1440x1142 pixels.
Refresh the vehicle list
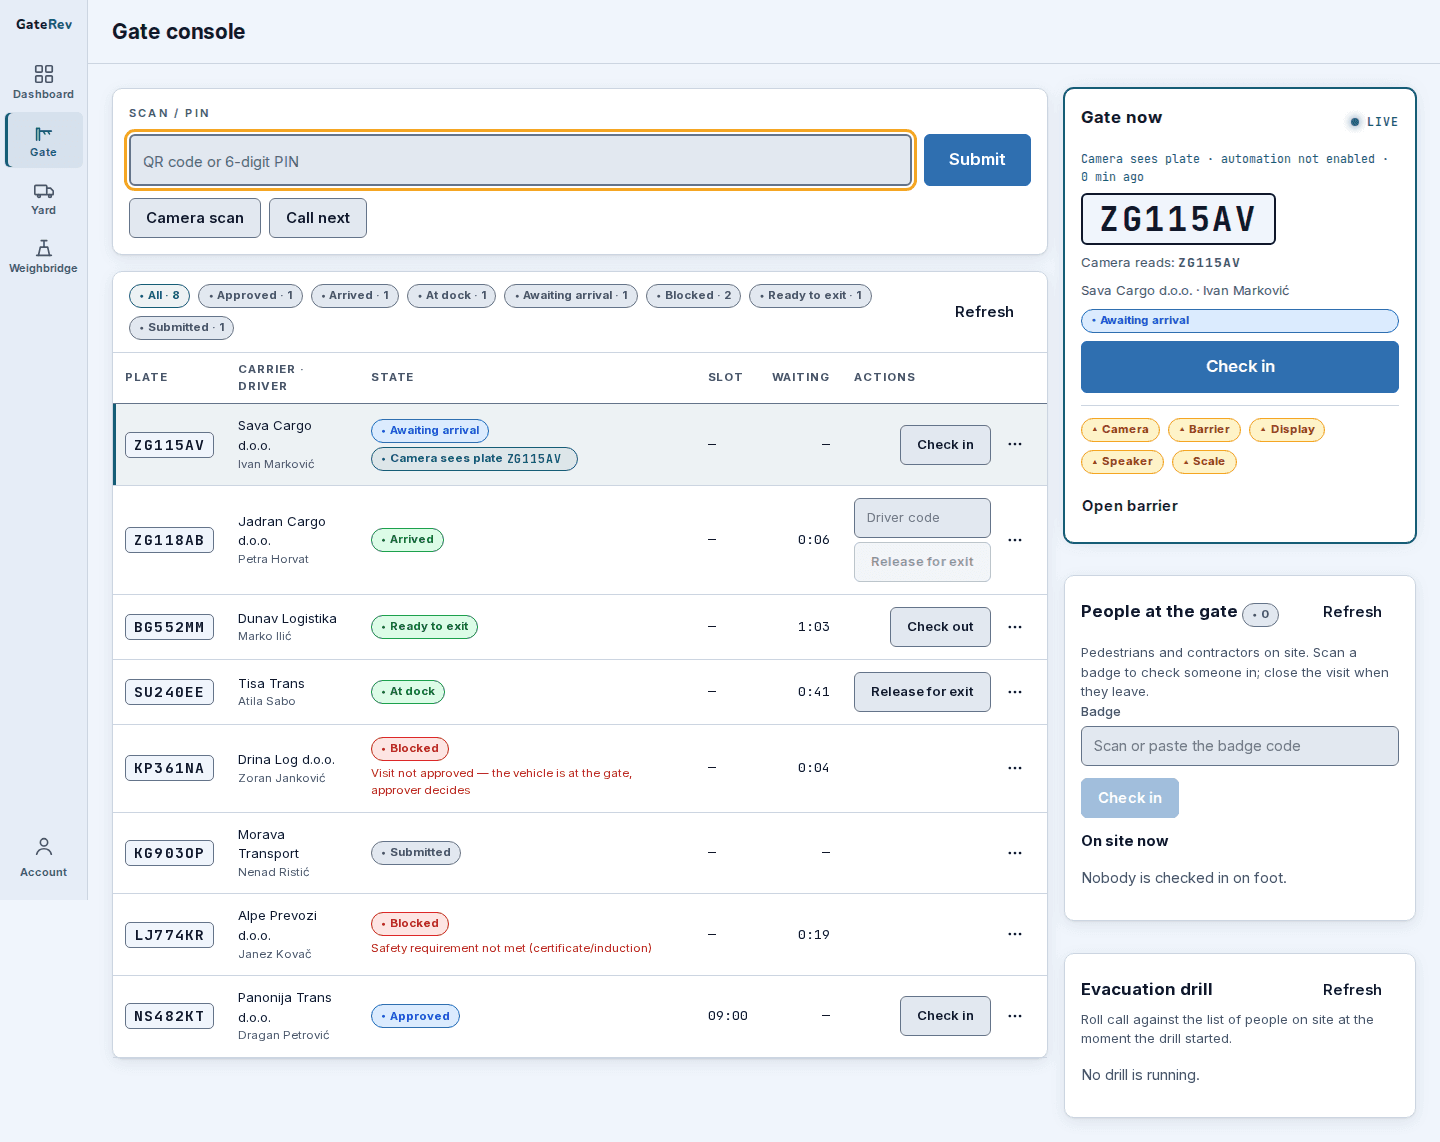[x=984, y=312]
